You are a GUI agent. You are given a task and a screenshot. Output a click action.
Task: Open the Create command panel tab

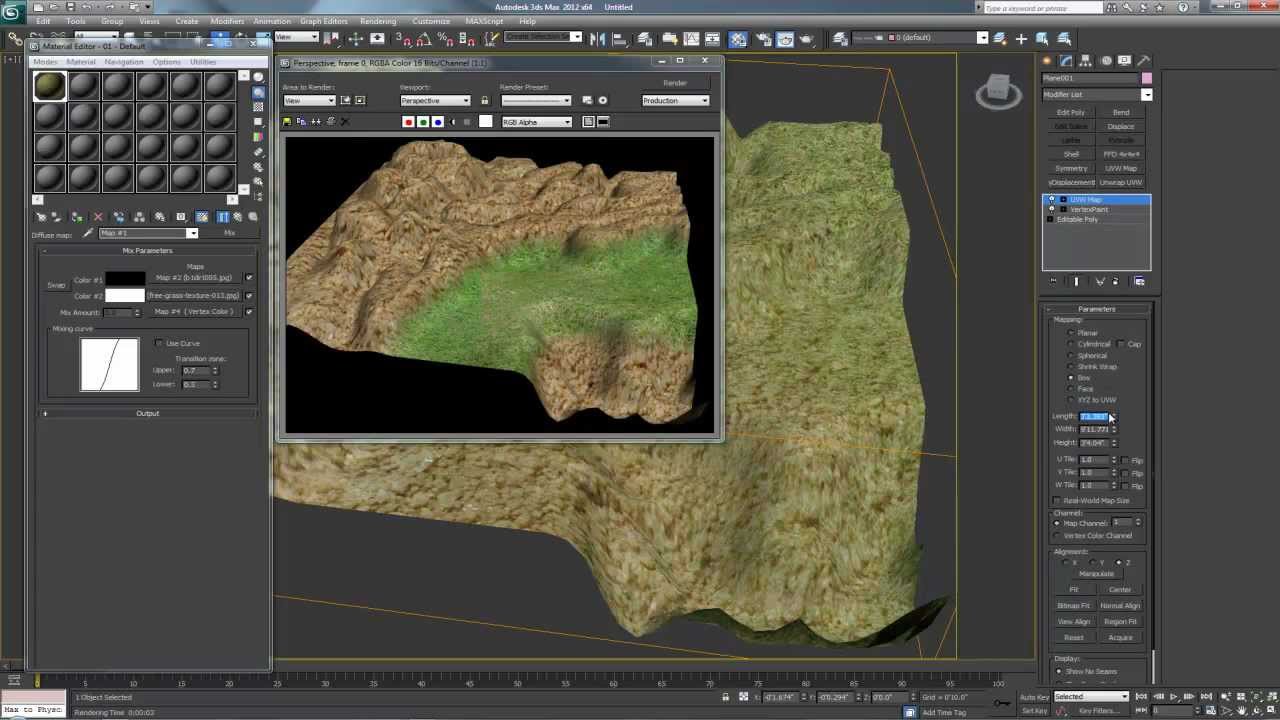(x=1049, y=61)
